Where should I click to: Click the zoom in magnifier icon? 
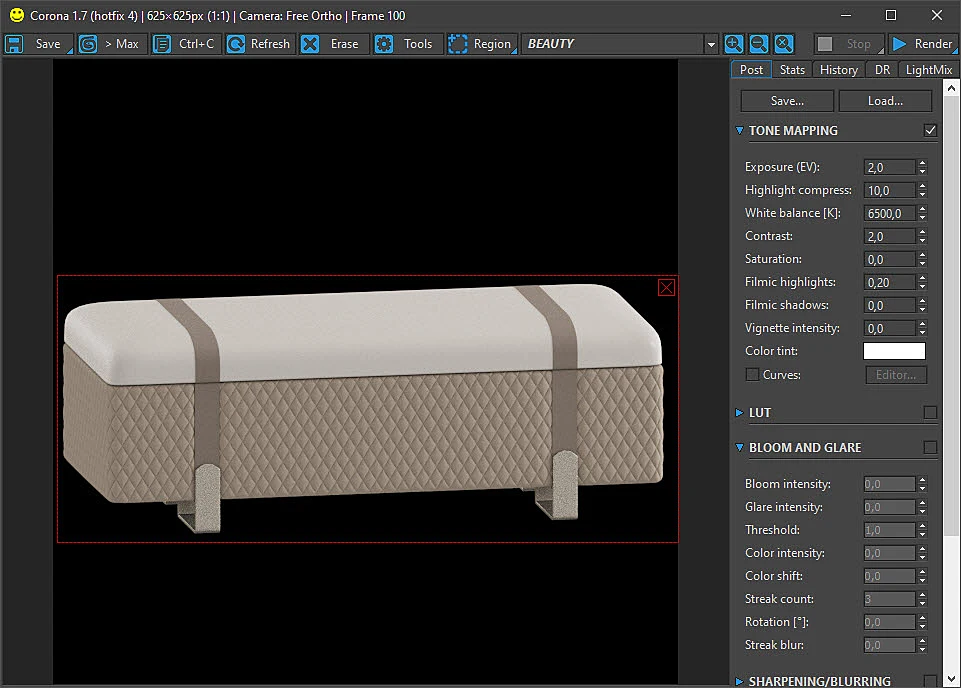click(734, 44)
